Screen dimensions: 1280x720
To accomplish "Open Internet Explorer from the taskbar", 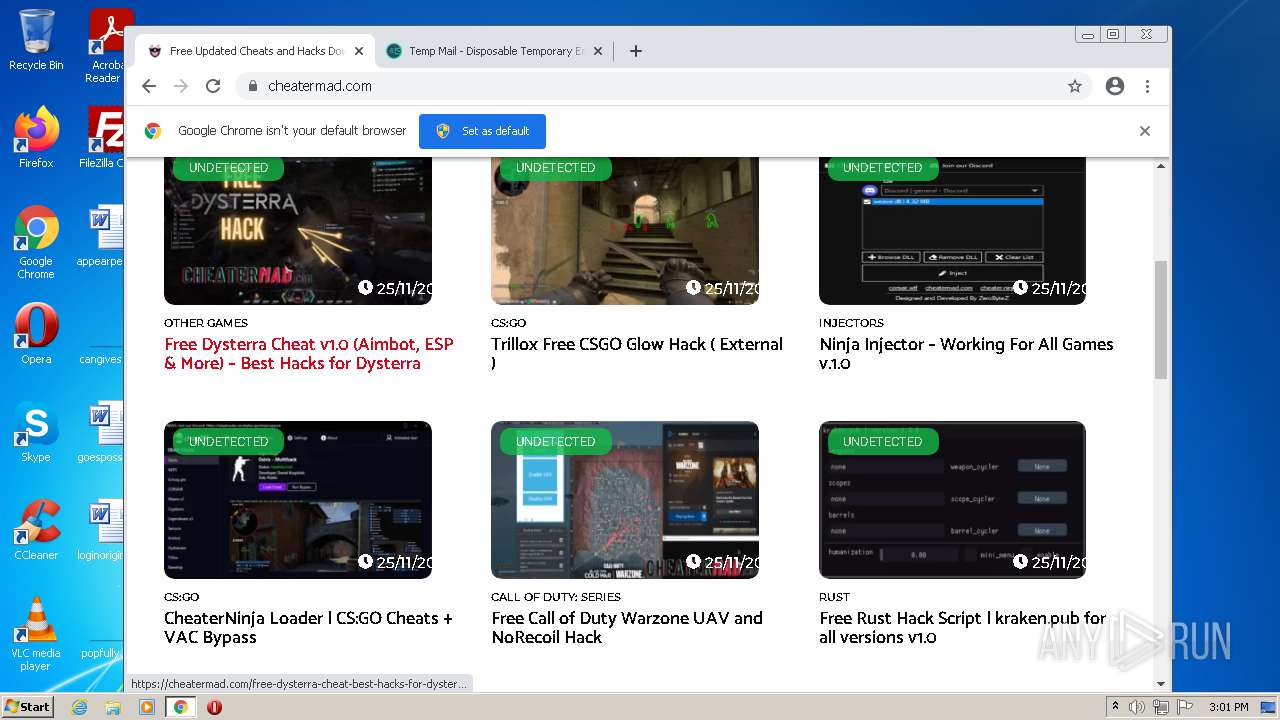I will click(79, 707).
